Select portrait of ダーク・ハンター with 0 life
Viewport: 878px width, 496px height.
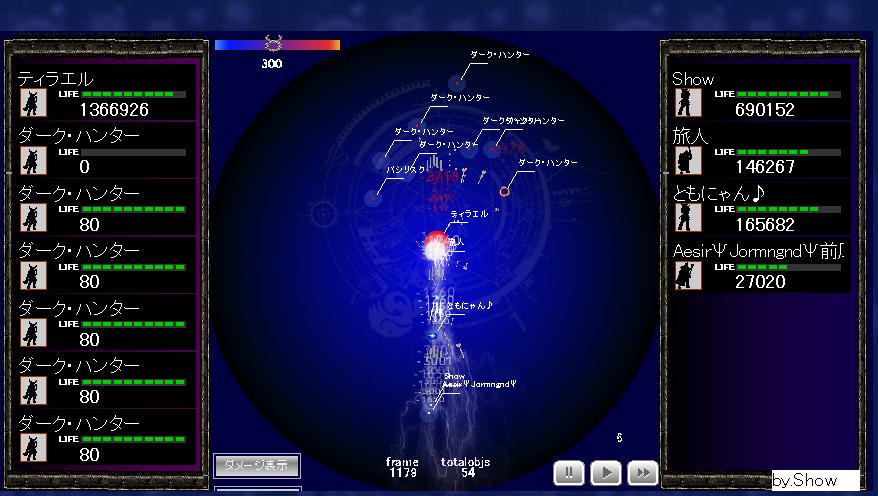pyautogui.click(x=33, y=160)
